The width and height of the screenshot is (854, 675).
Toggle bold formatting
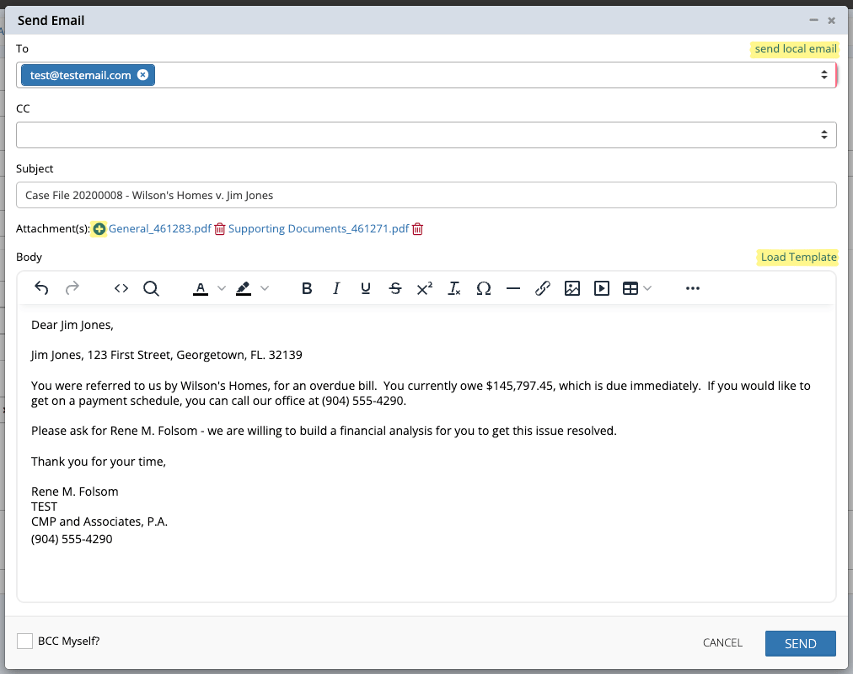pos(307,288)
